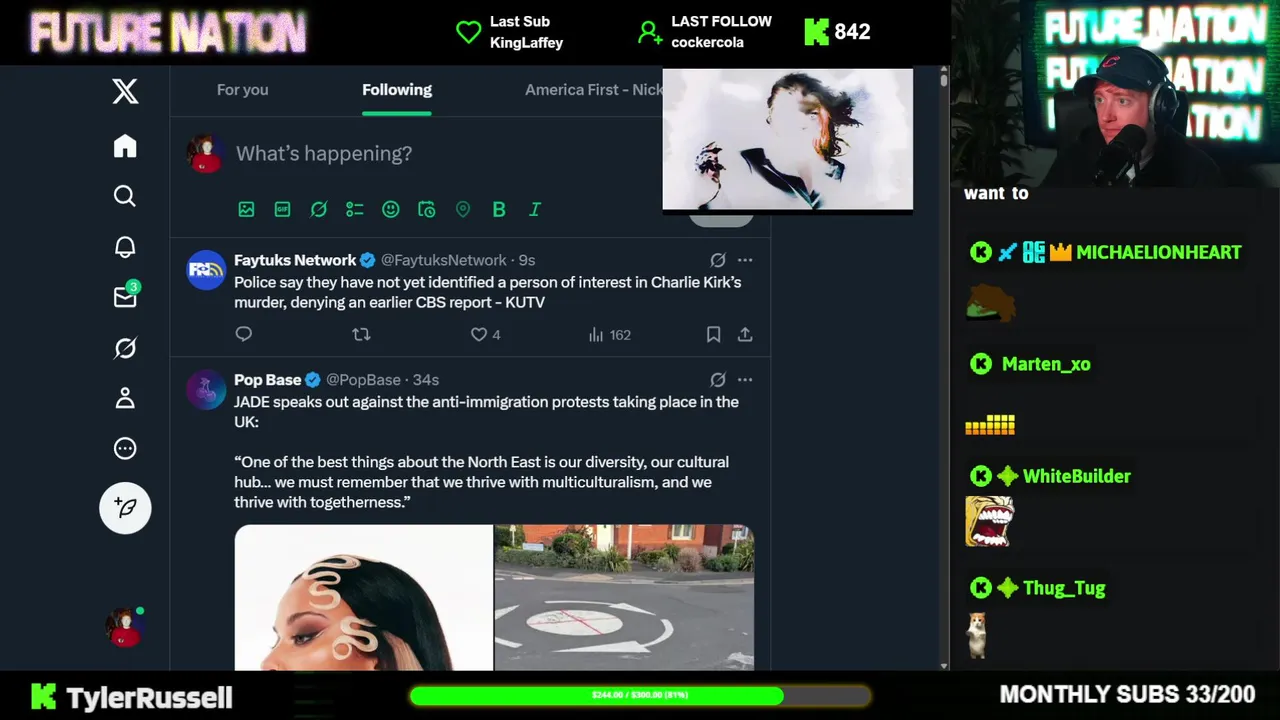Add a poll to the post
The image size is (1280, 720).
click(x=354, y=209)
